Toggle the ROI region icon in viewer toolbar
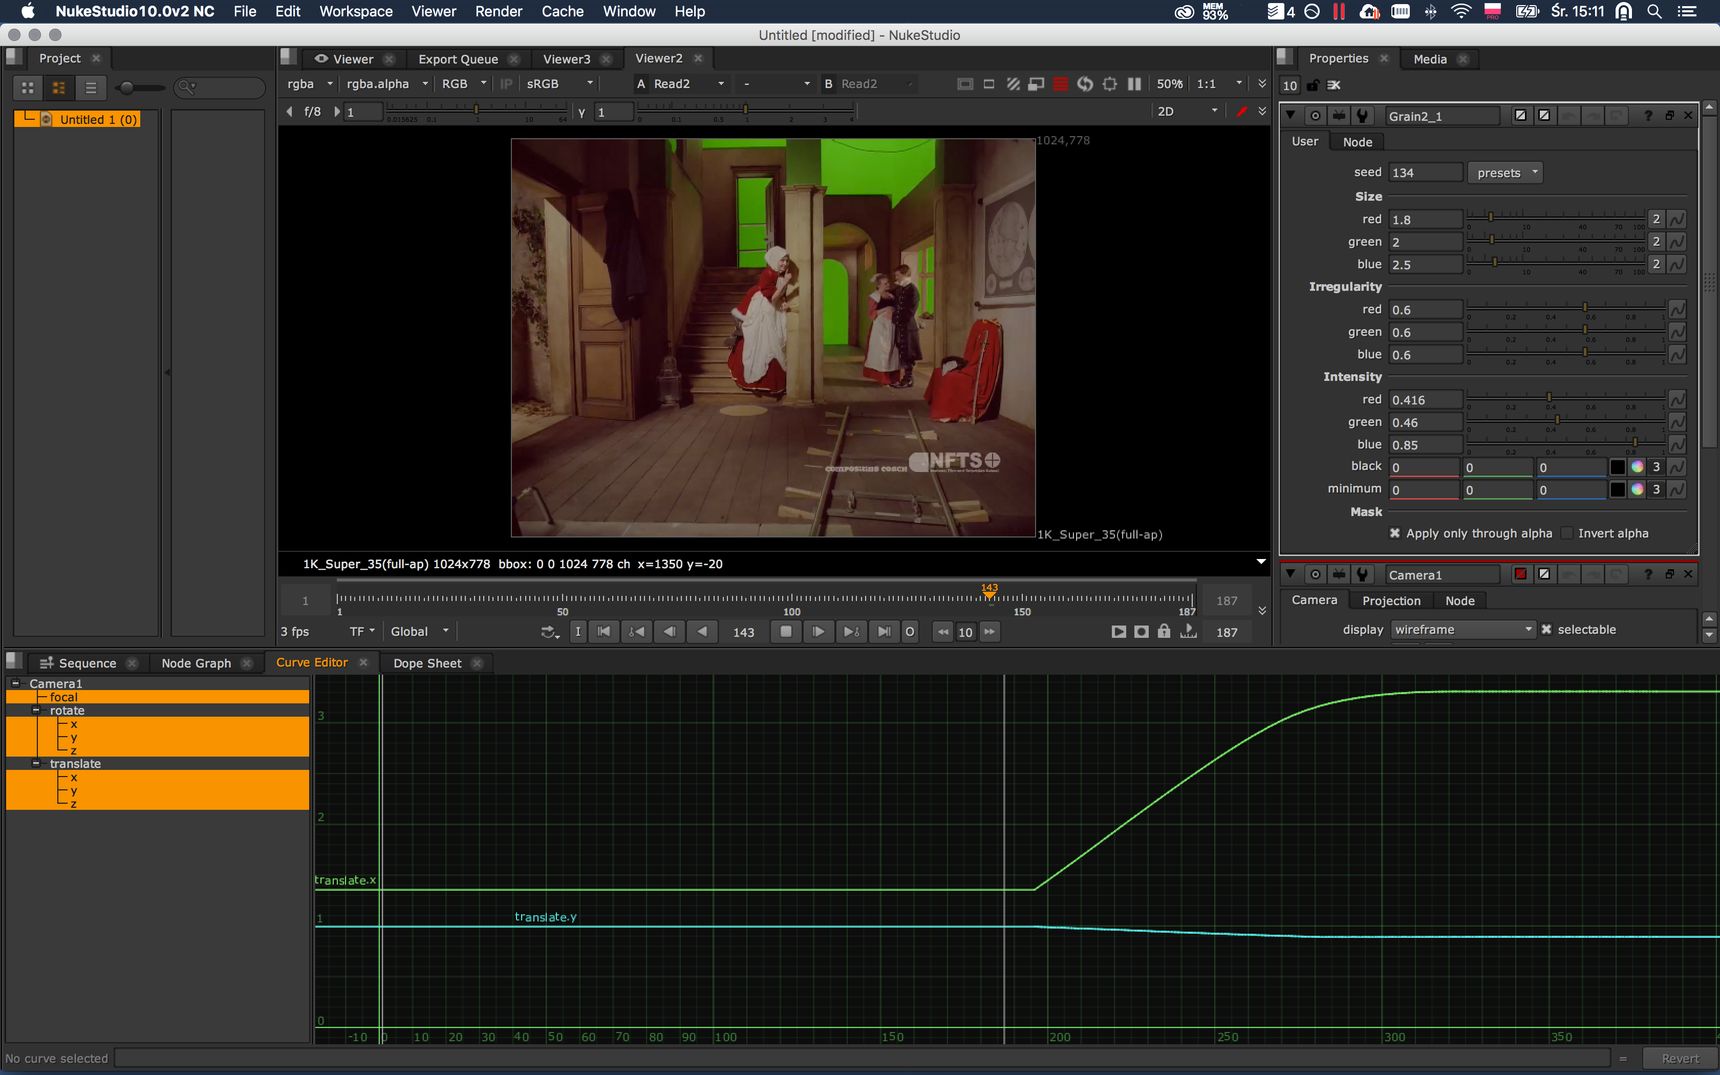Screen dimensions: 1720x1075 1037,84
